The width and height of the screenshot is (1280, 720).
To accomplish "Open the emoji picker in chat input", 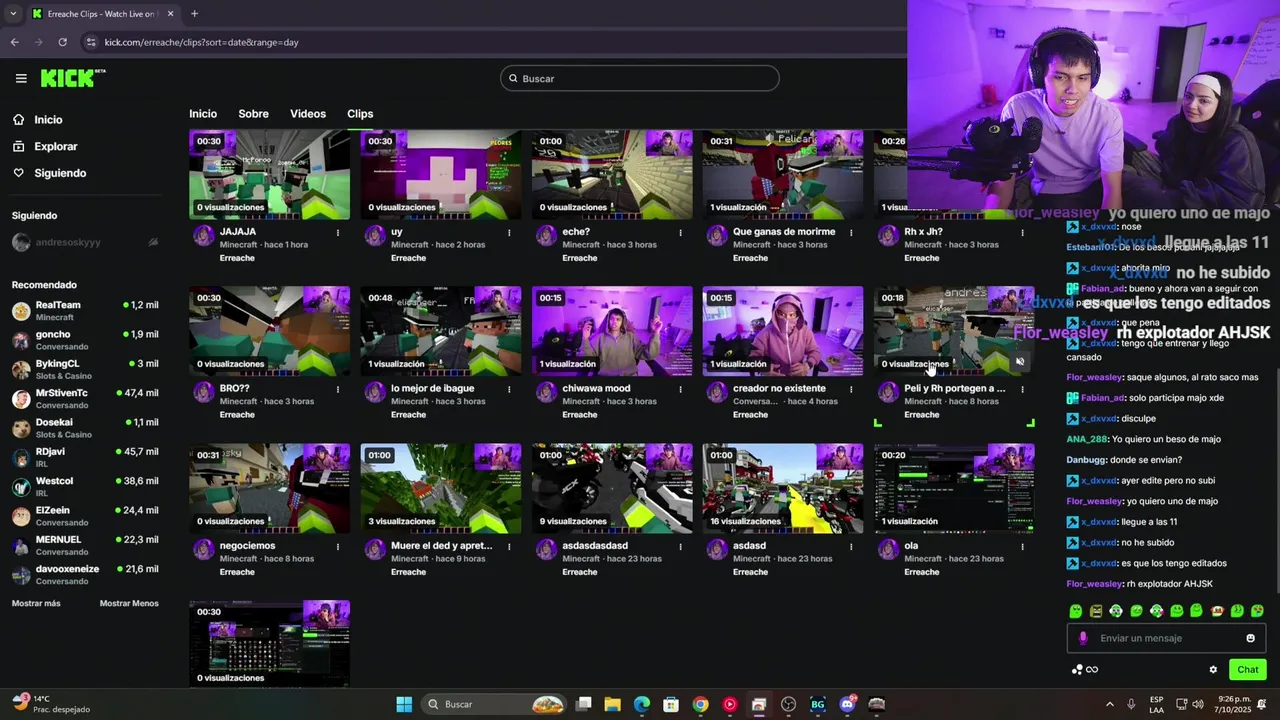I will [x=1250, y=638].
